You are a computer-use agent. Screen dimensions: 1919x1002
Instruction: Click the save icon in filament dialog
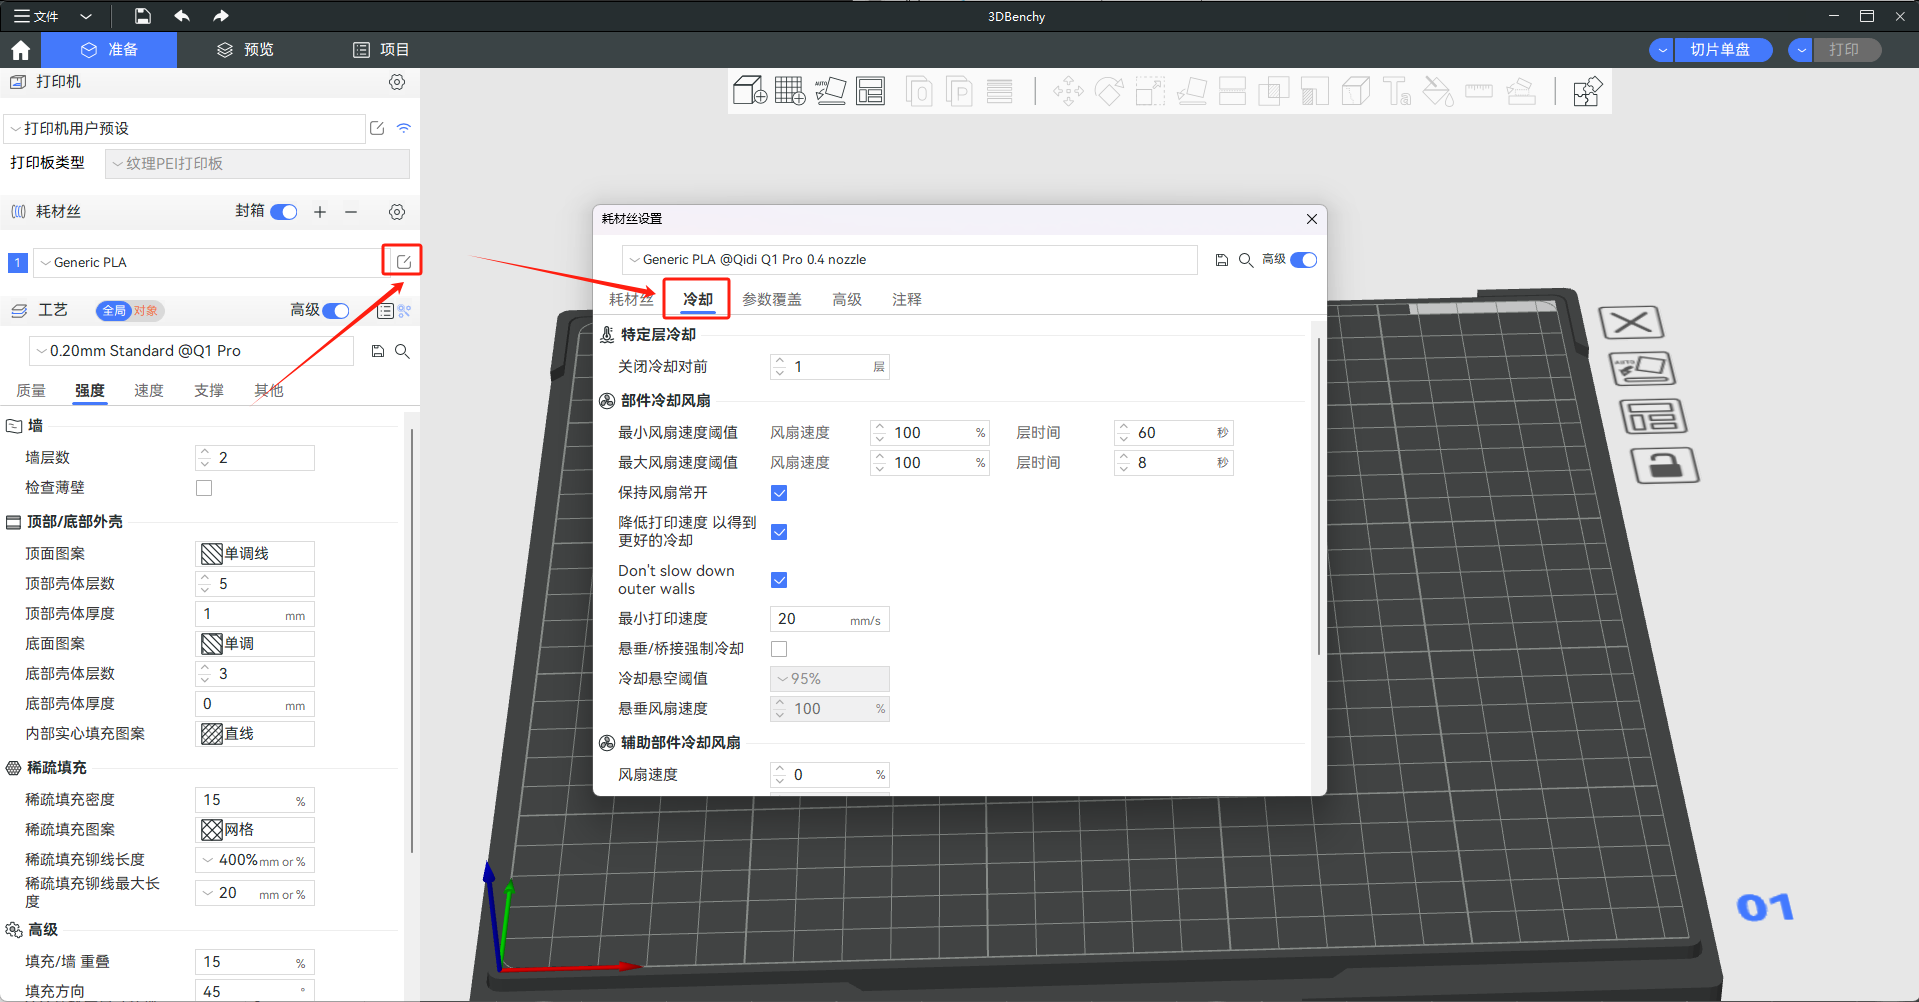[x=1221, y=260]
